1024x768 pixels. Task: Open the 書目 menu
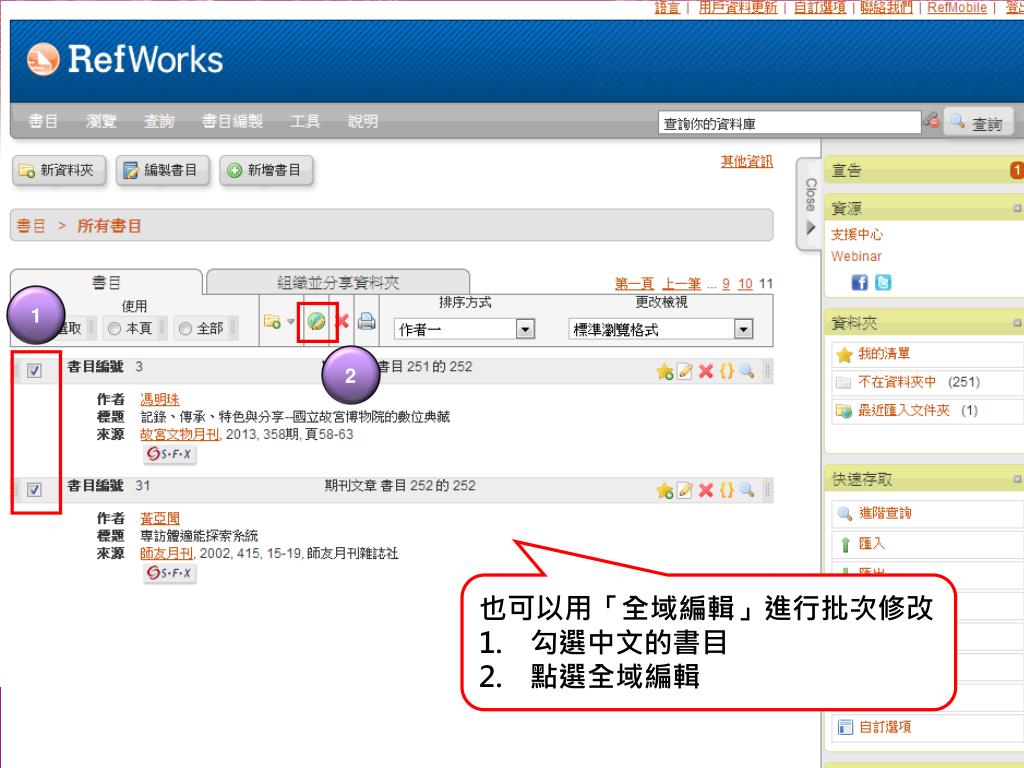[x=43, y=121]
